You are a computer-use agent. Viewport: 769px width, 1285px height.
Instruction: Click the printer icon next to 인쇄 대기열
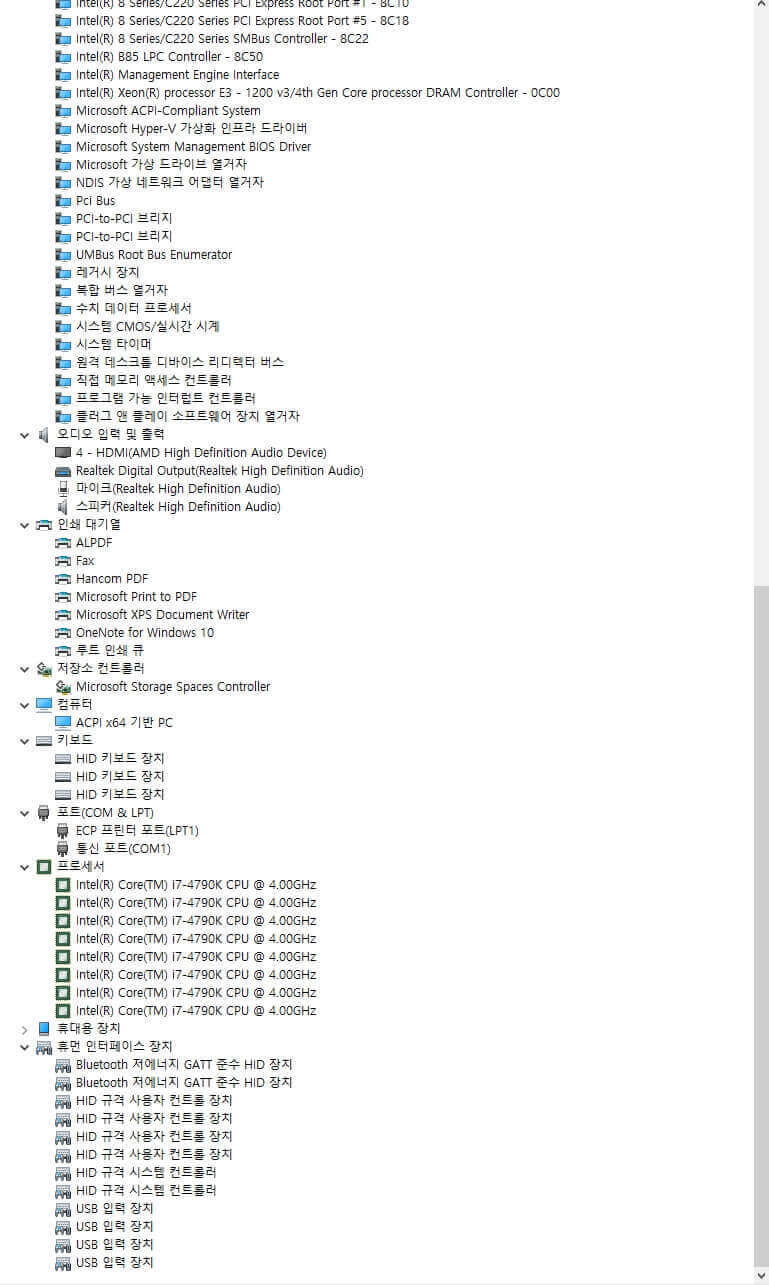point(43,524)
